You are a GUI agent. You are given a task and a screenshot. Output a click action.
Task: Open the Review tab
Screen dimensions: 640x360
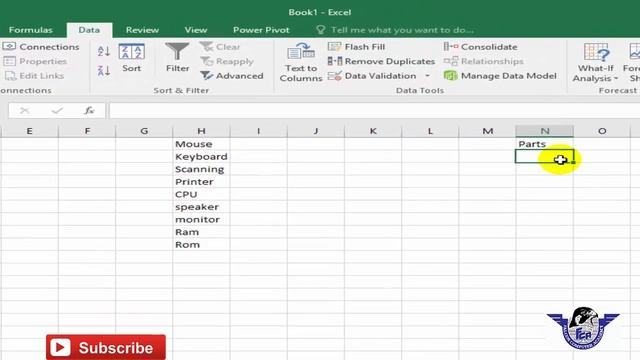click(142, 30)
